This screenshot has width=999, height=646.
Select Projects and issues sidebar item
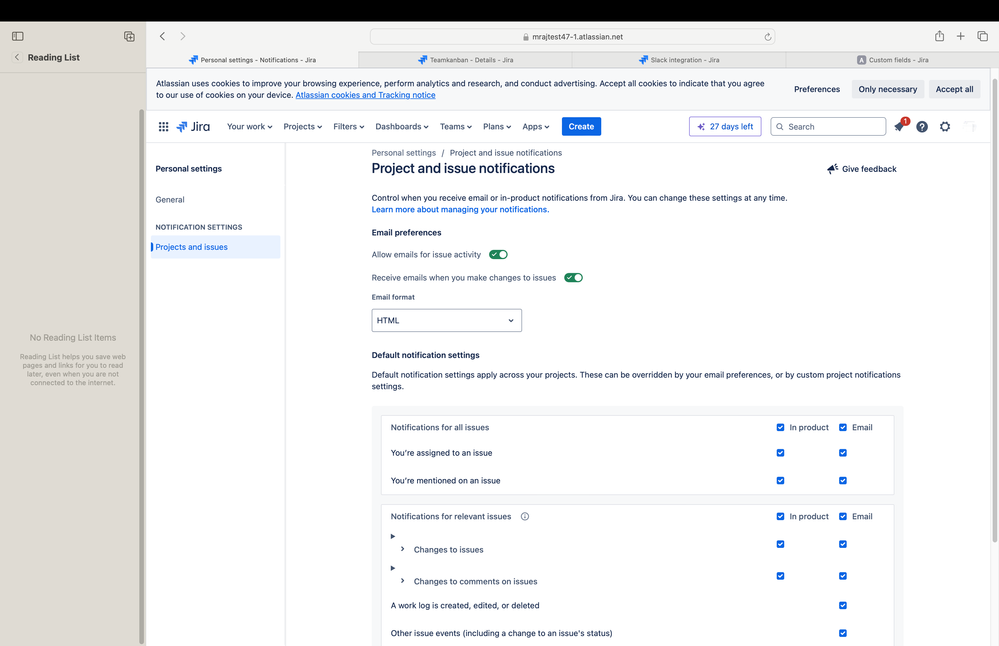click(x=215, y=247)
